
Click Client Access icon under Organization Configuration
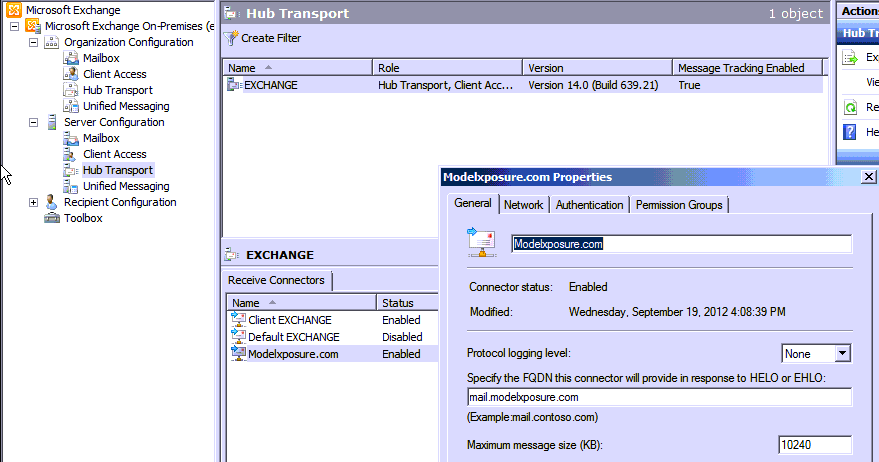pos(71,74)
